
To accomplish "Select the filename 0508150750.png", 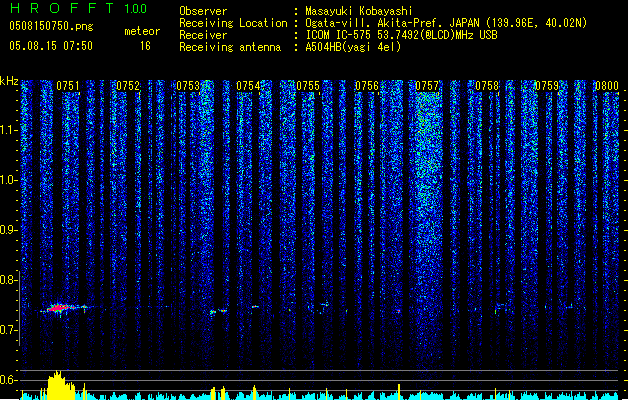I will (51, 26).
